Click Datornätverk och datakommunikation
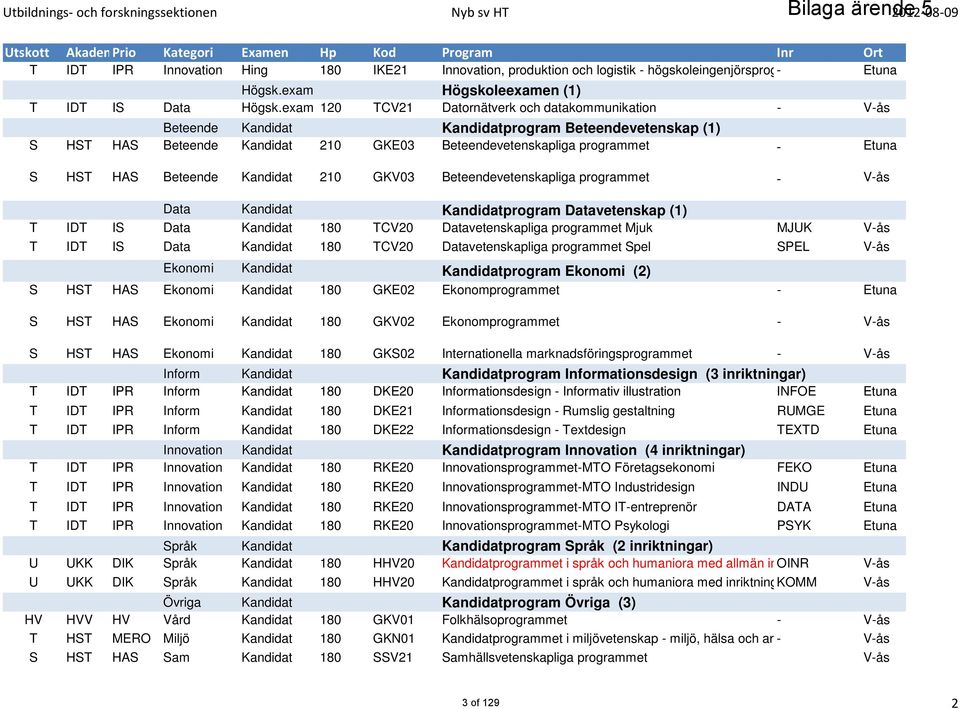The height and width of the screenshot is (709, 960). (549, 108)
